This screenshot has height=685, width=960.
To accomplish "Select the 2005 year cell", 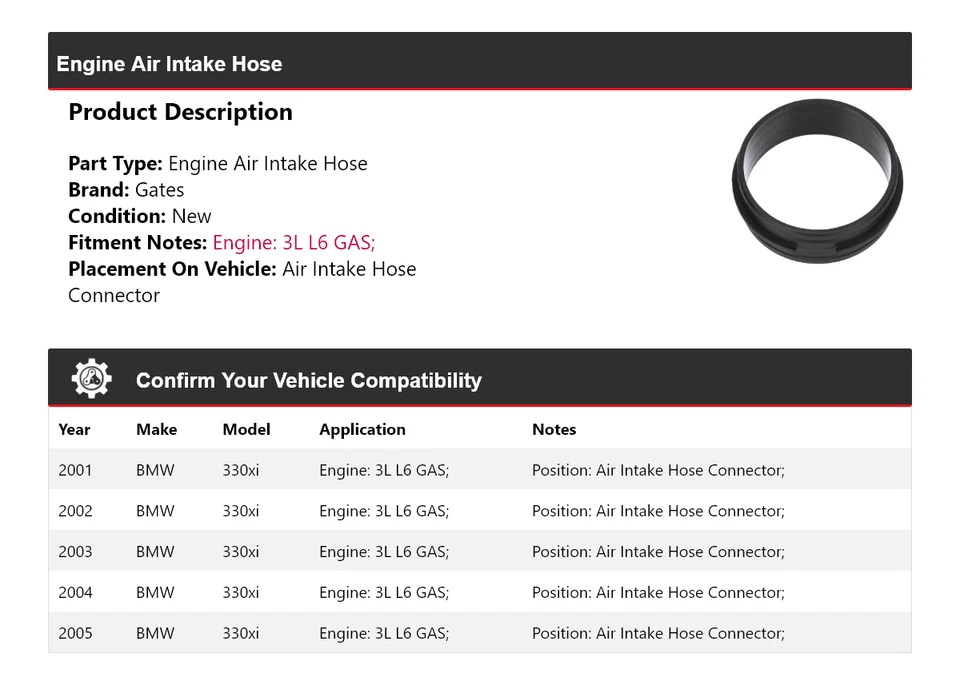I will [75, 633].
